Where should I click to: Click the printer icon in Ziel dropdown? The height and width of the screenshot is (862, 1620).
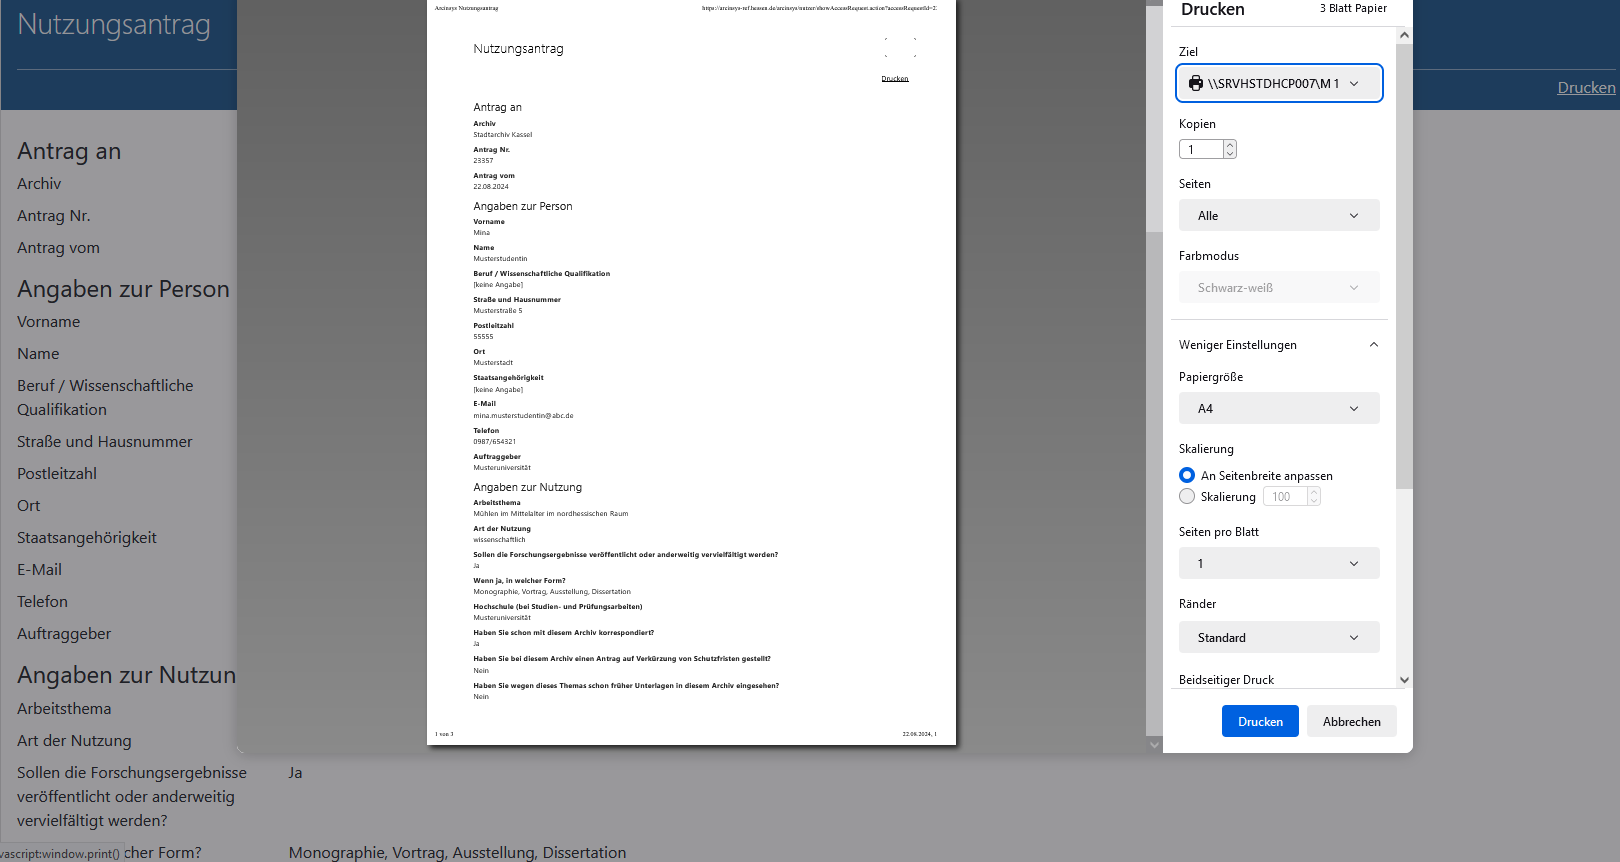[1195, 83]
